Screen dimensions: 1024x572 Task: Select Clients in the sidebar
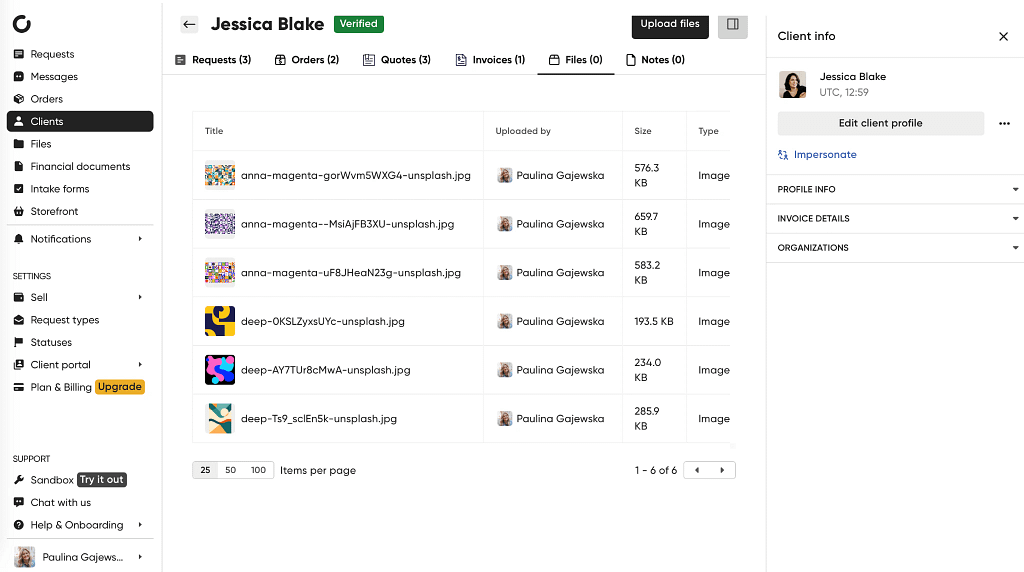80,121
